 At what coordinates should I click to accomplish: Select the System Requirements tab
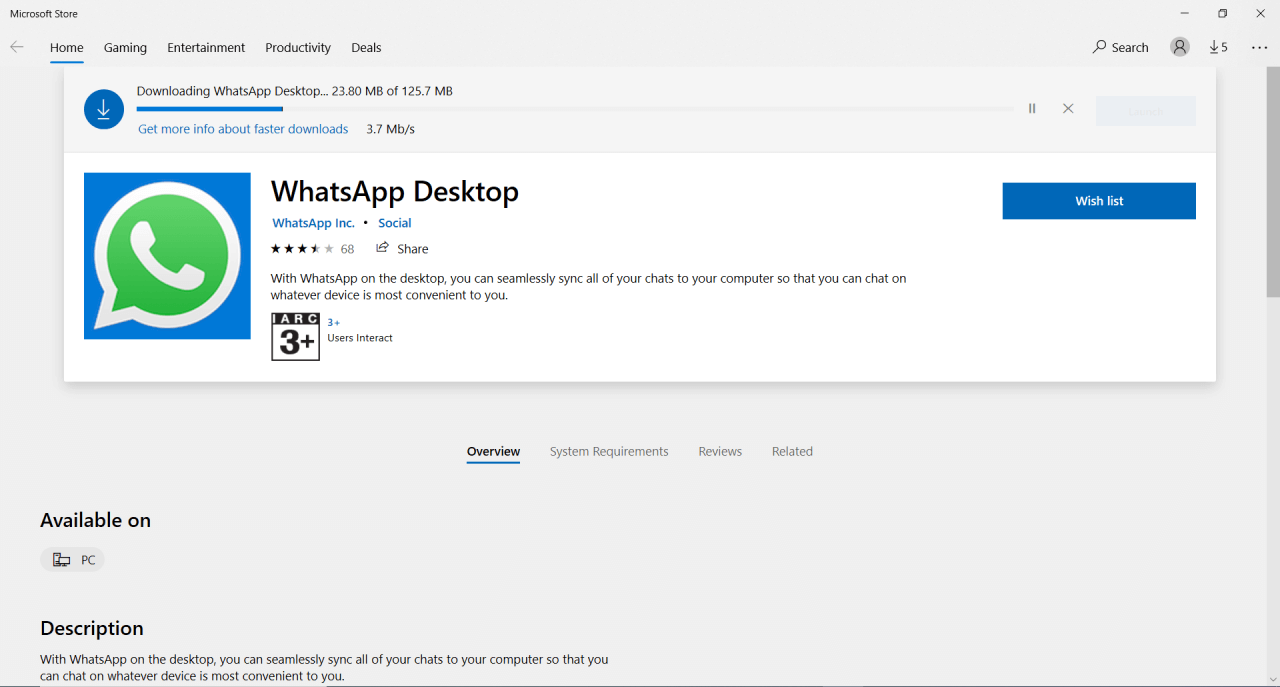point(609,452)
